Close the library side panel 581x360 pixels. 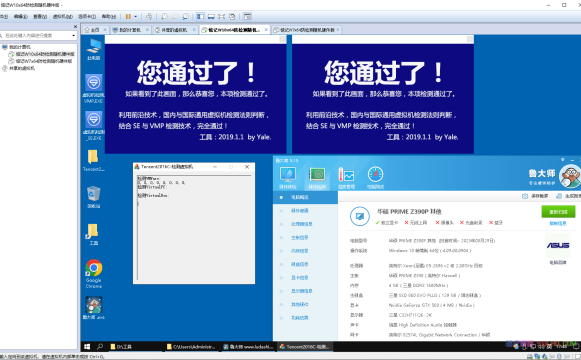click(x=75, y=26)
